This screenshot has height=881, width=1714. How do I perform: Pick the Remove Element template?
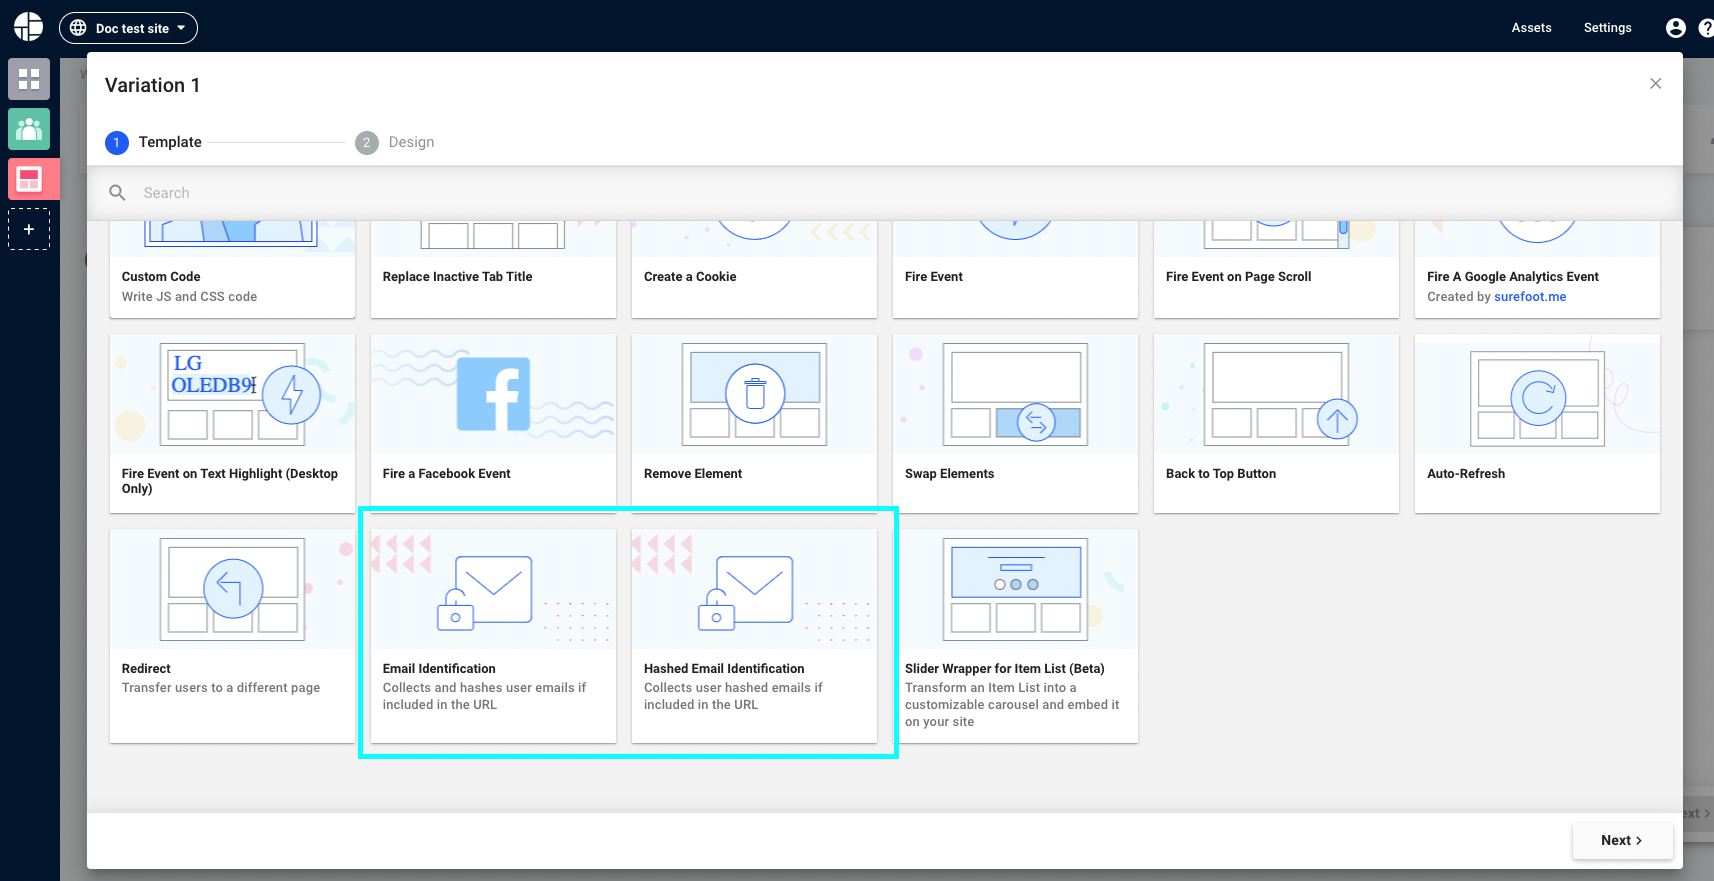(754, 423)
